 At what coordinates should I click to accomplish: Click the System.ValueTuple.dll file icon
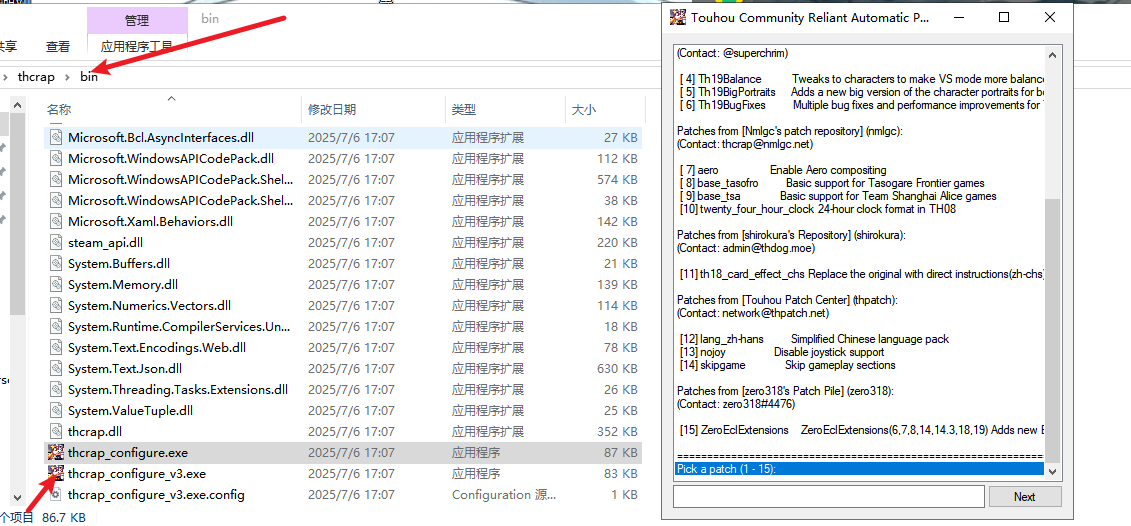pos(56,411)
